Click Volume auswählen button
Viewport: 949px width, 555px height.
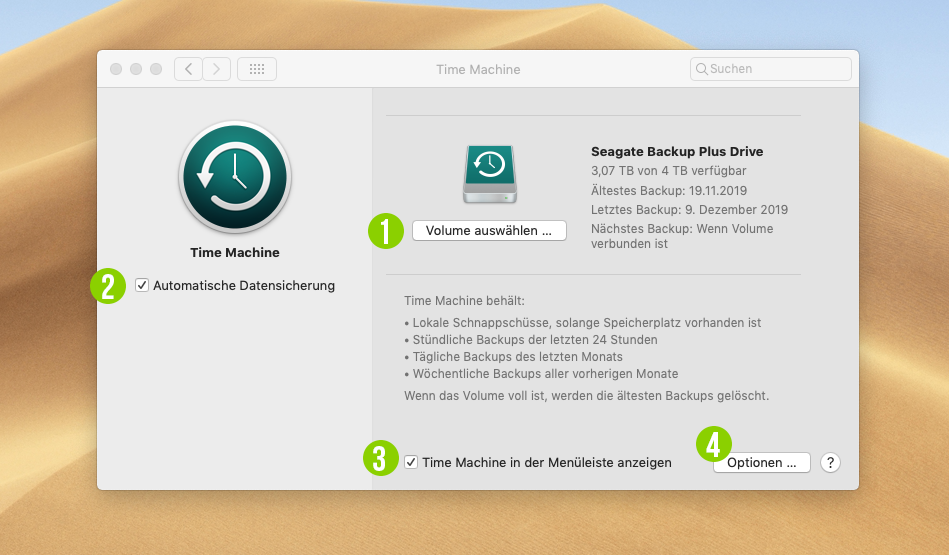[489, 231]
